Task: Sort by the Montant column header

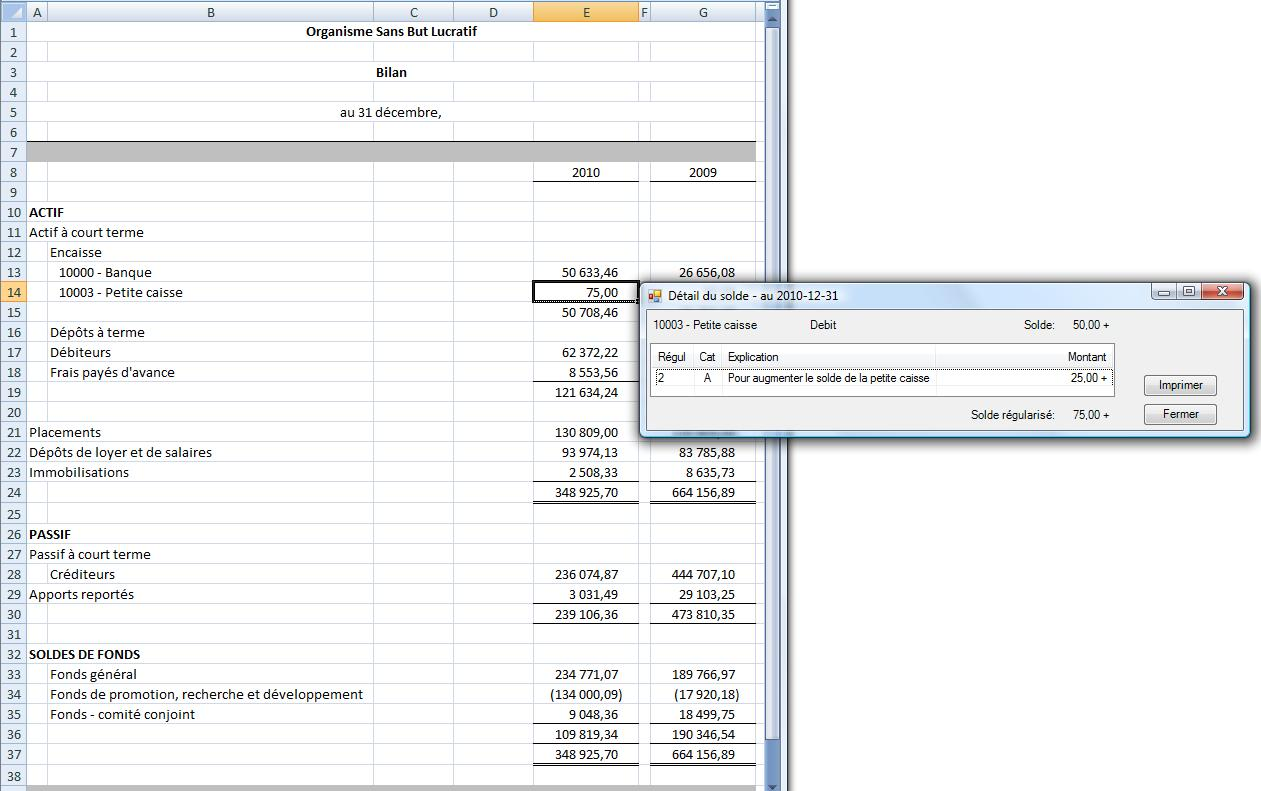Action: (1023, 357)
